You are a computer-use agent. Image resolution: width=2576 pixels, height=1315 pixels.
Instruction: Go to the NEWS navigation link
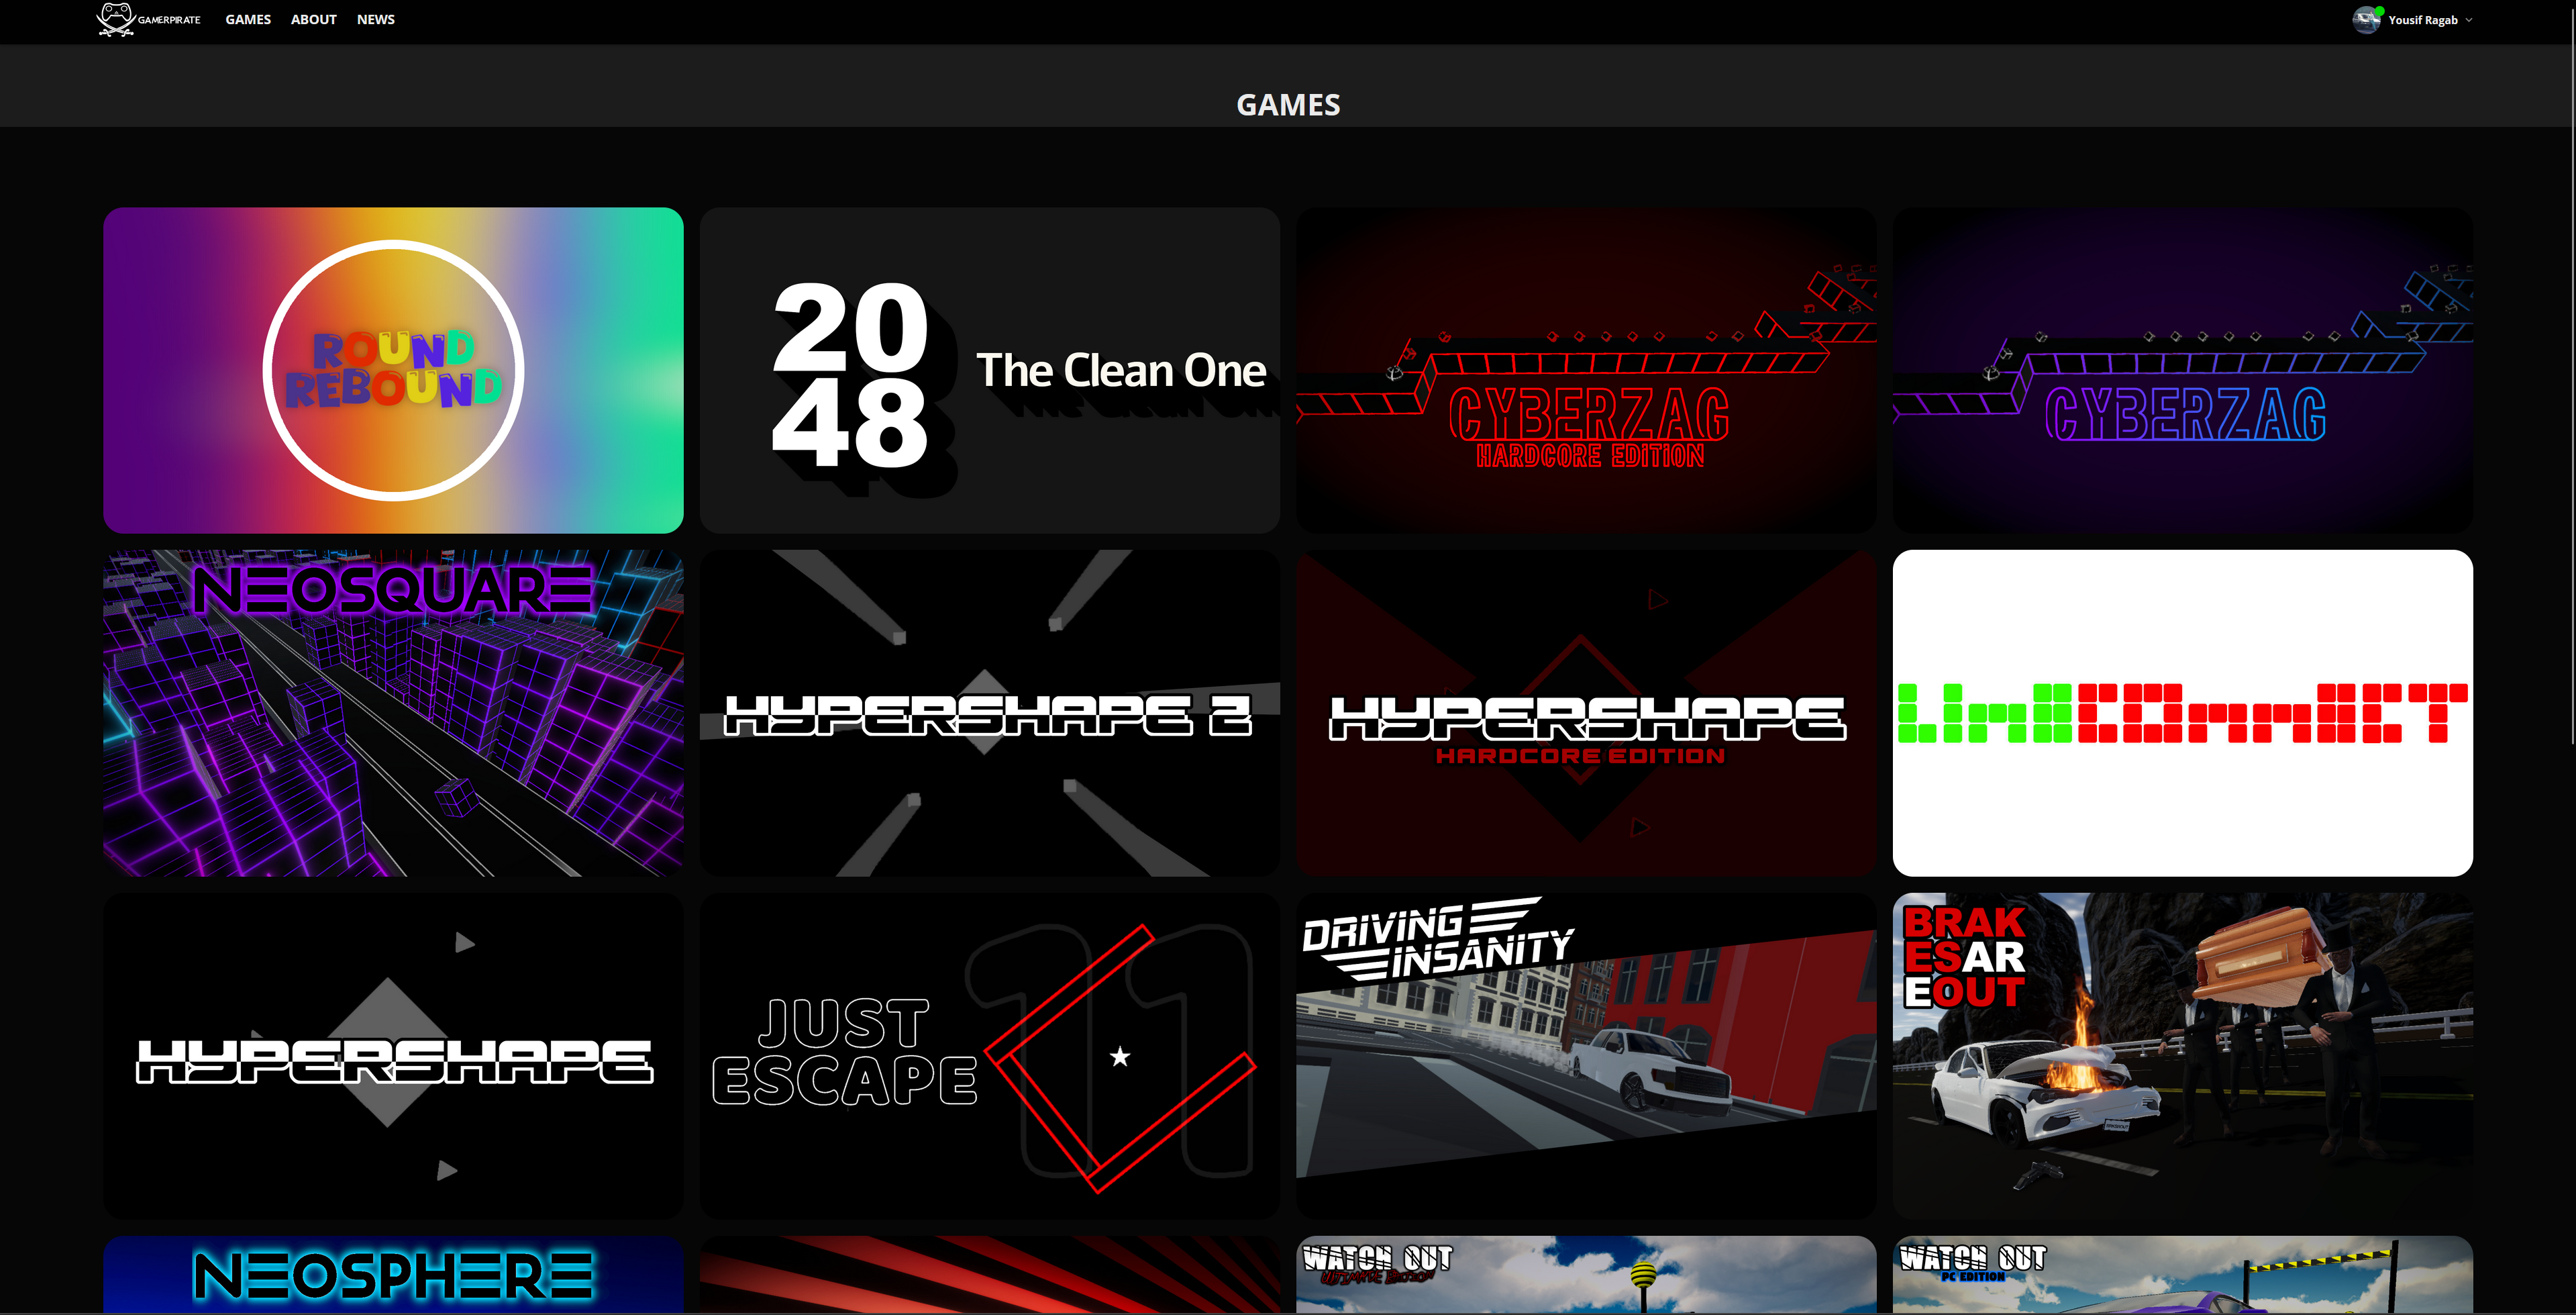click(375, 20)
